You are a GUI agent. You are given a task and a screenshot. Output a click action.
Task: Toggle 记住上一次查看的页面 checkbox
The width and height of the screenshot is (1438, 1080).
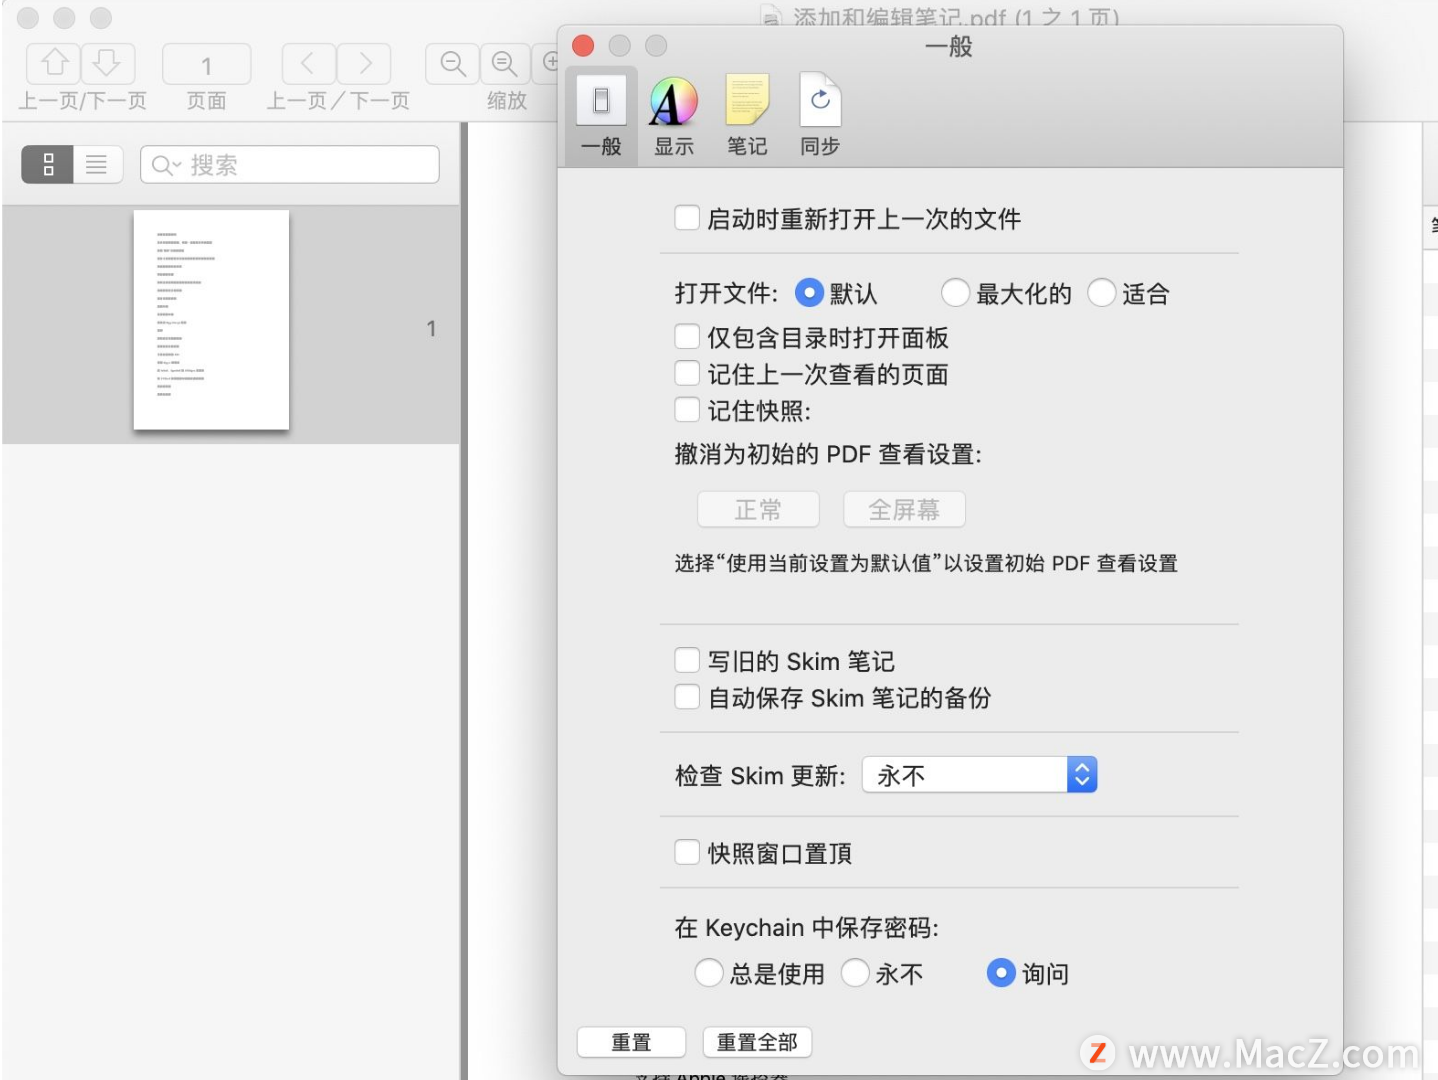pos(687,373)
